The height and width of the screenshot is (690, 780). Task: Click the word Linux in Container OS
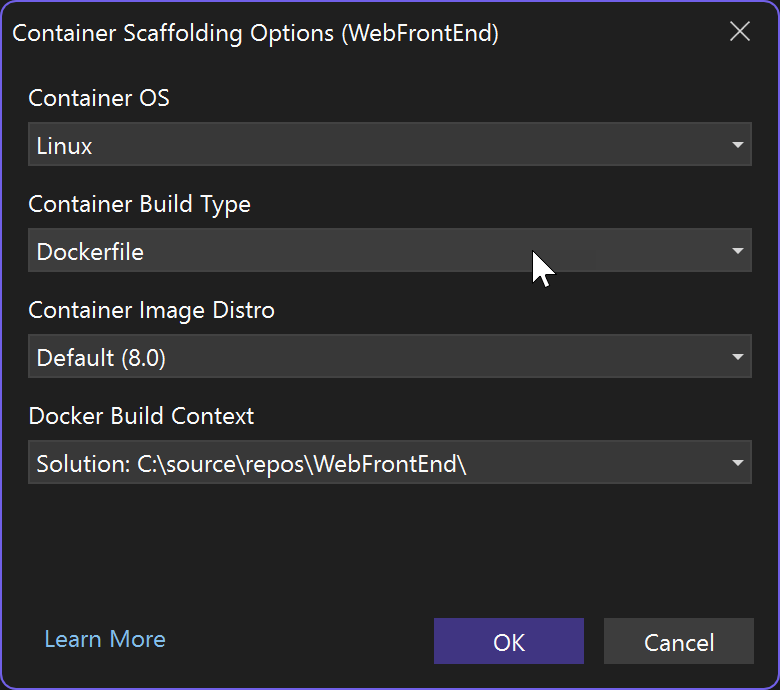tap(65, 146)
